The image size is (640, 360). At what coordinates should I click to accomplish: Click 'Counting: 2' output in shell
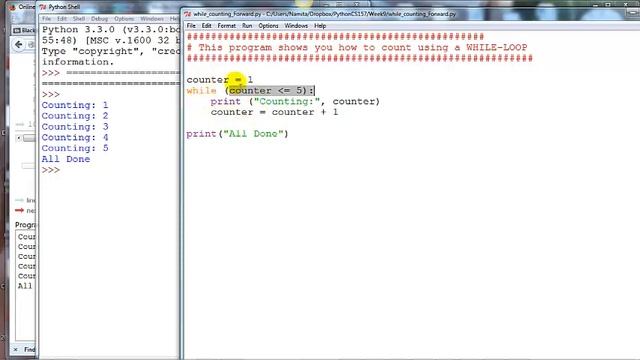pyautogui.click(x=75, y=116)
